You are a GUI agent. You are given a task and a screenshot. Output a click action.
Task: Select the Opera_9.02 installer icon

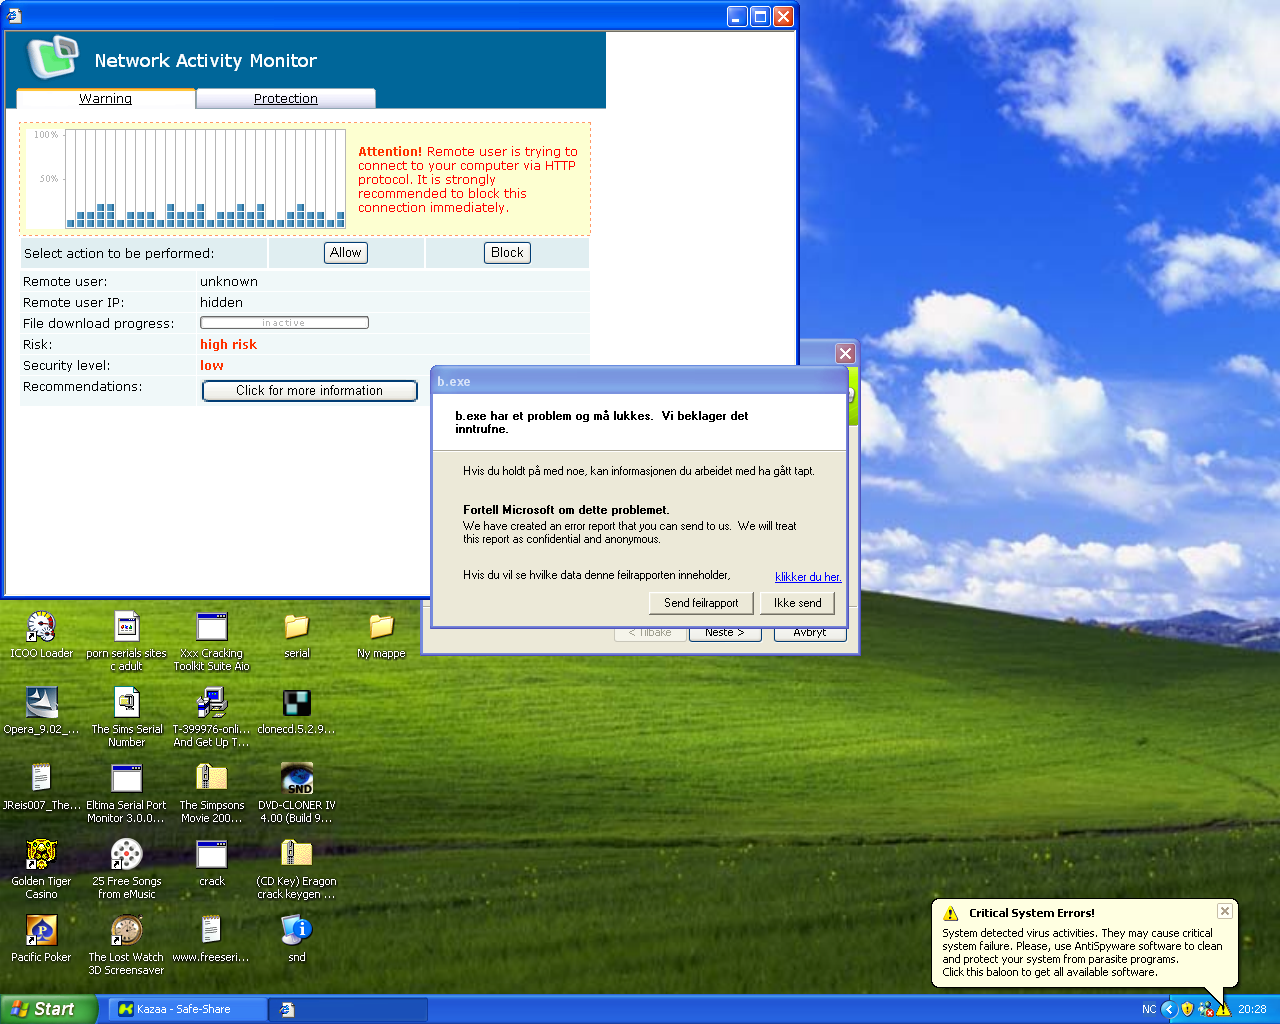[41, 711]
